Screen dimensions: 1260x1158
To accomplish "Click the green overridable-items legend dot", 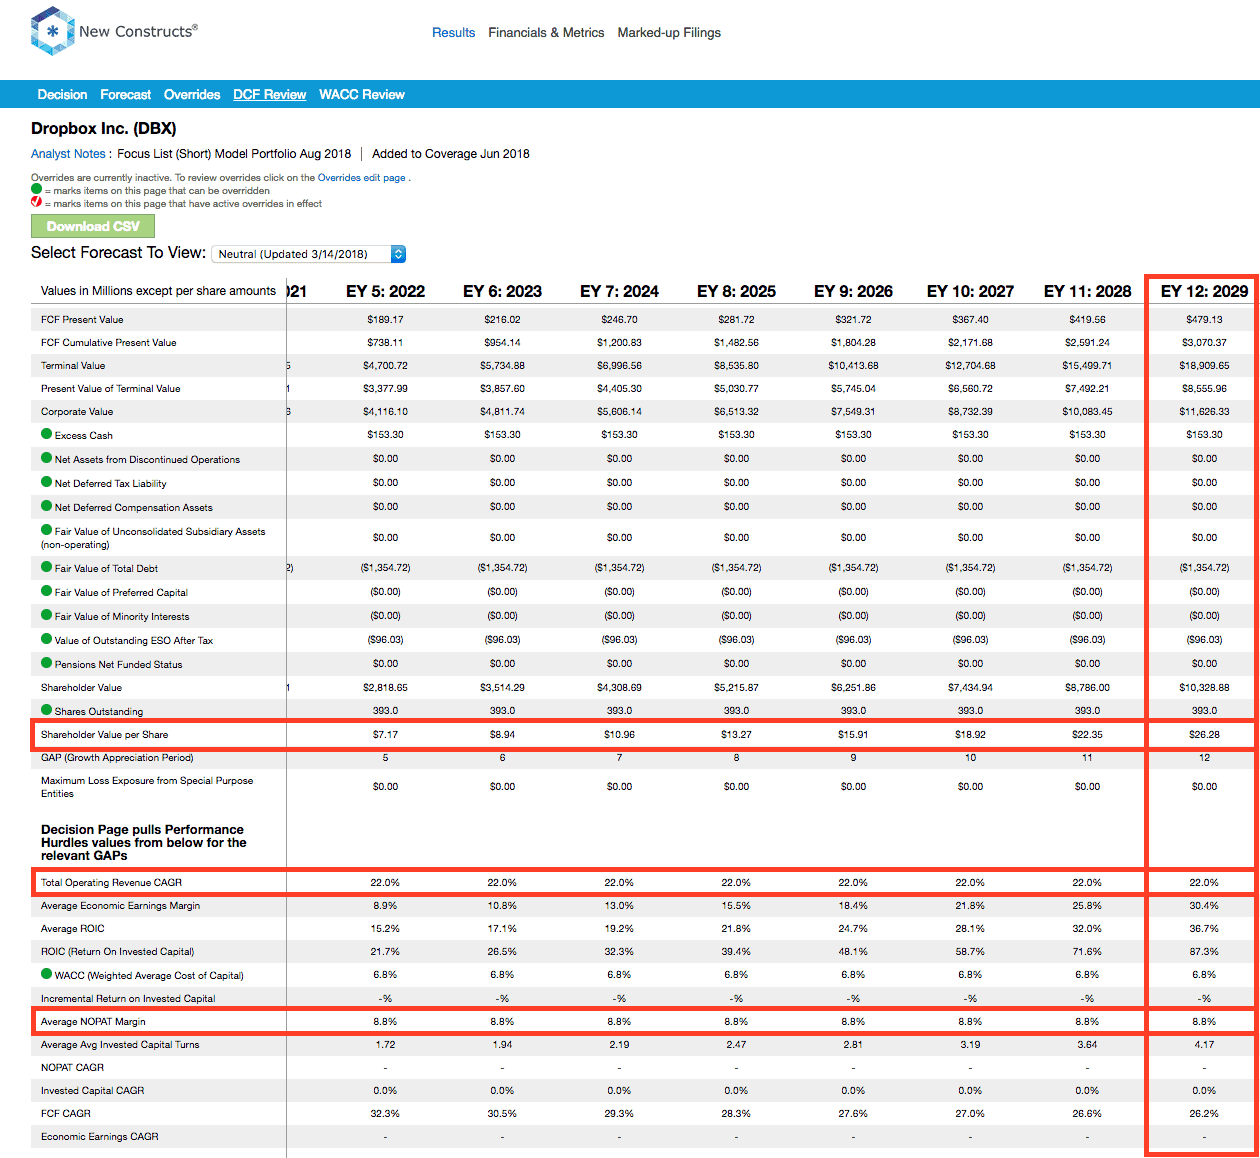I will click(37, 189).
